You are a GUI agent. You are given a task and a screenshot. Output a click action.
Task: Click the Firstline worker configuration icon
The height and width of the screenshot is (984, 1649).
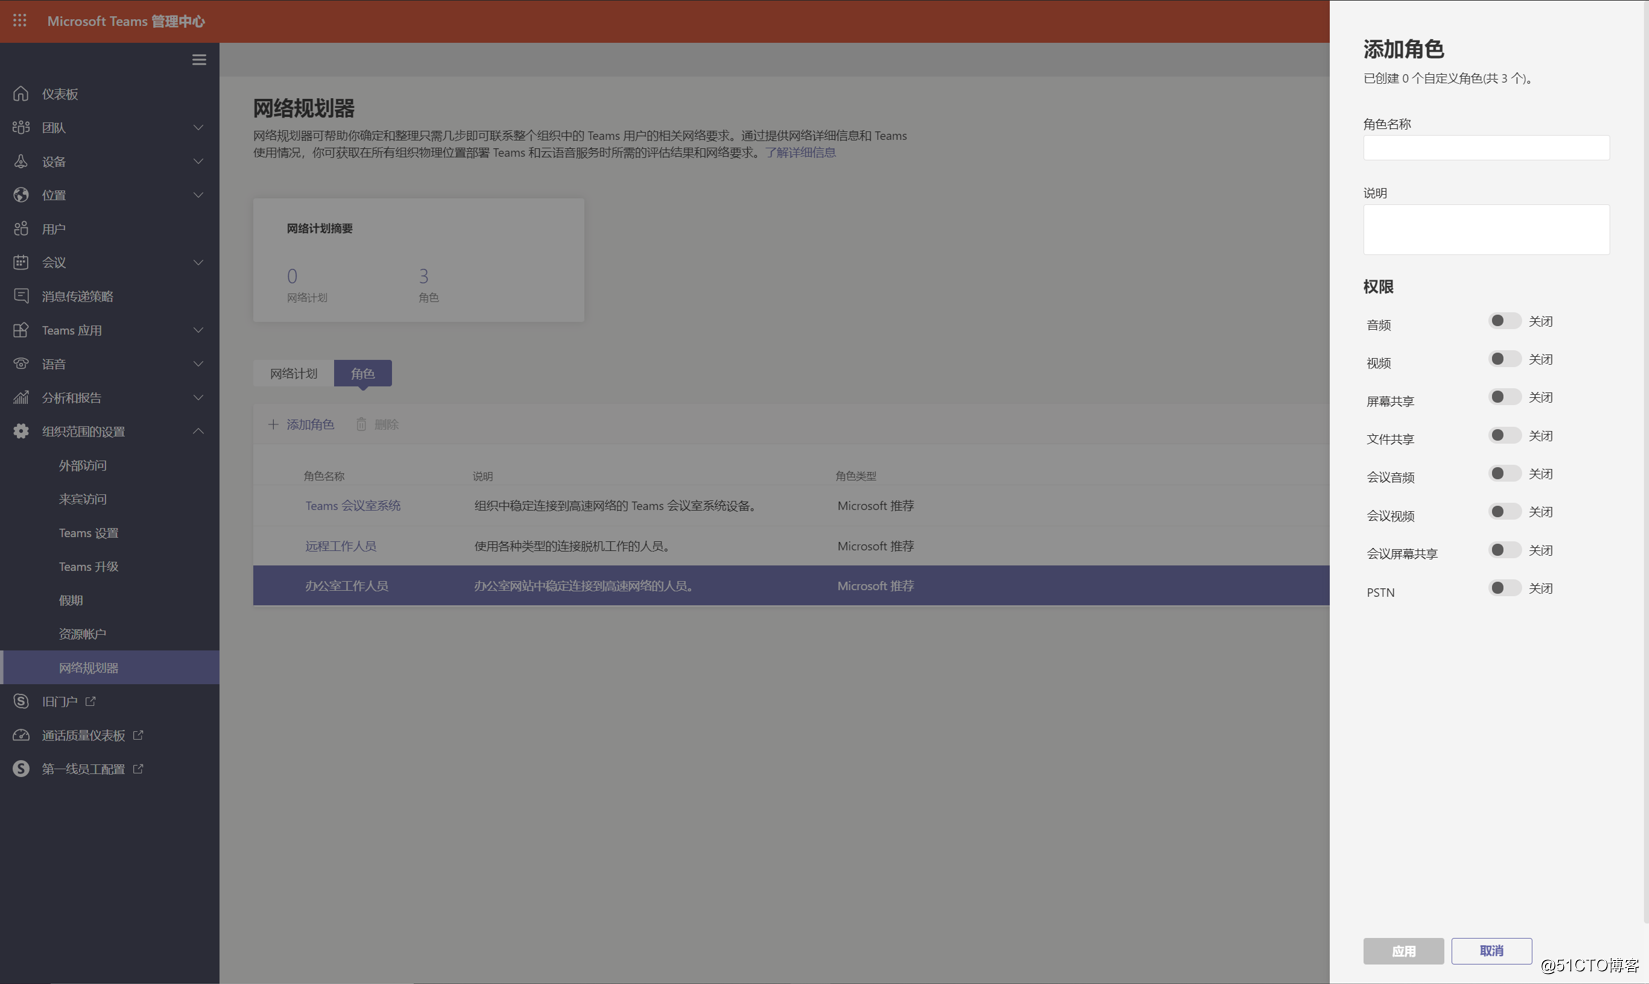click(21, 769)
